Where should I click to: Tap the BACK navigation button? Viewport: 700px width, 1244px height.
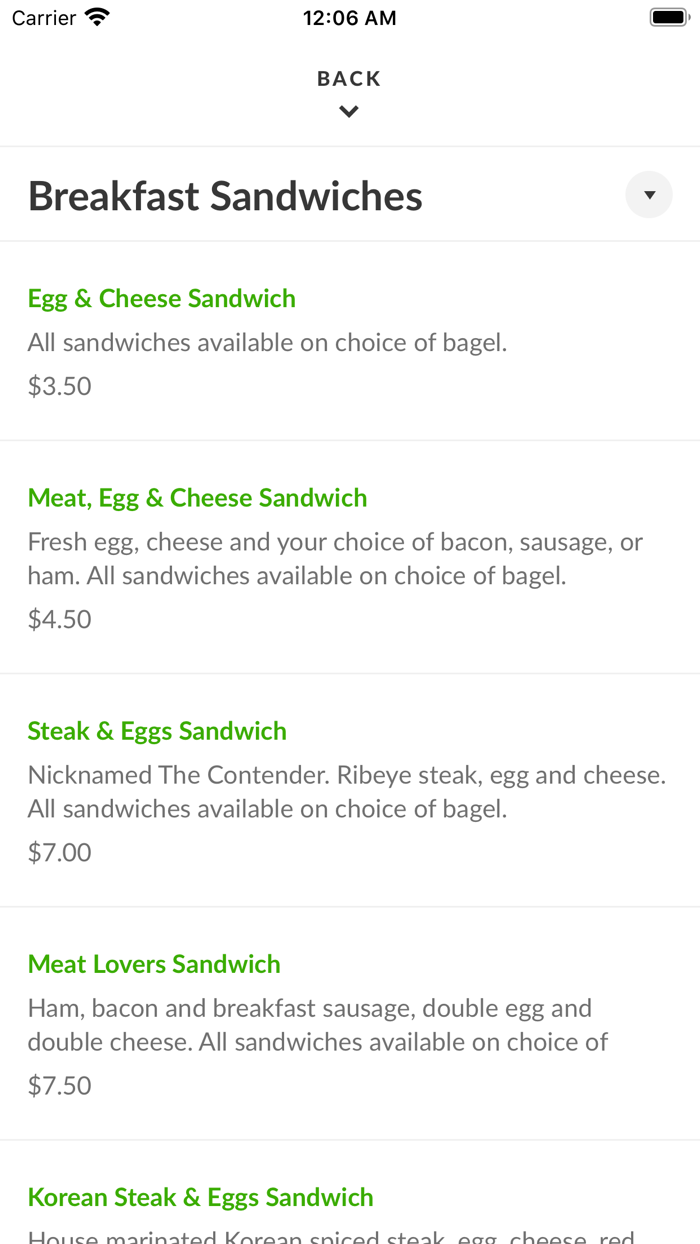pyautogui.click(x=348, y=78)
